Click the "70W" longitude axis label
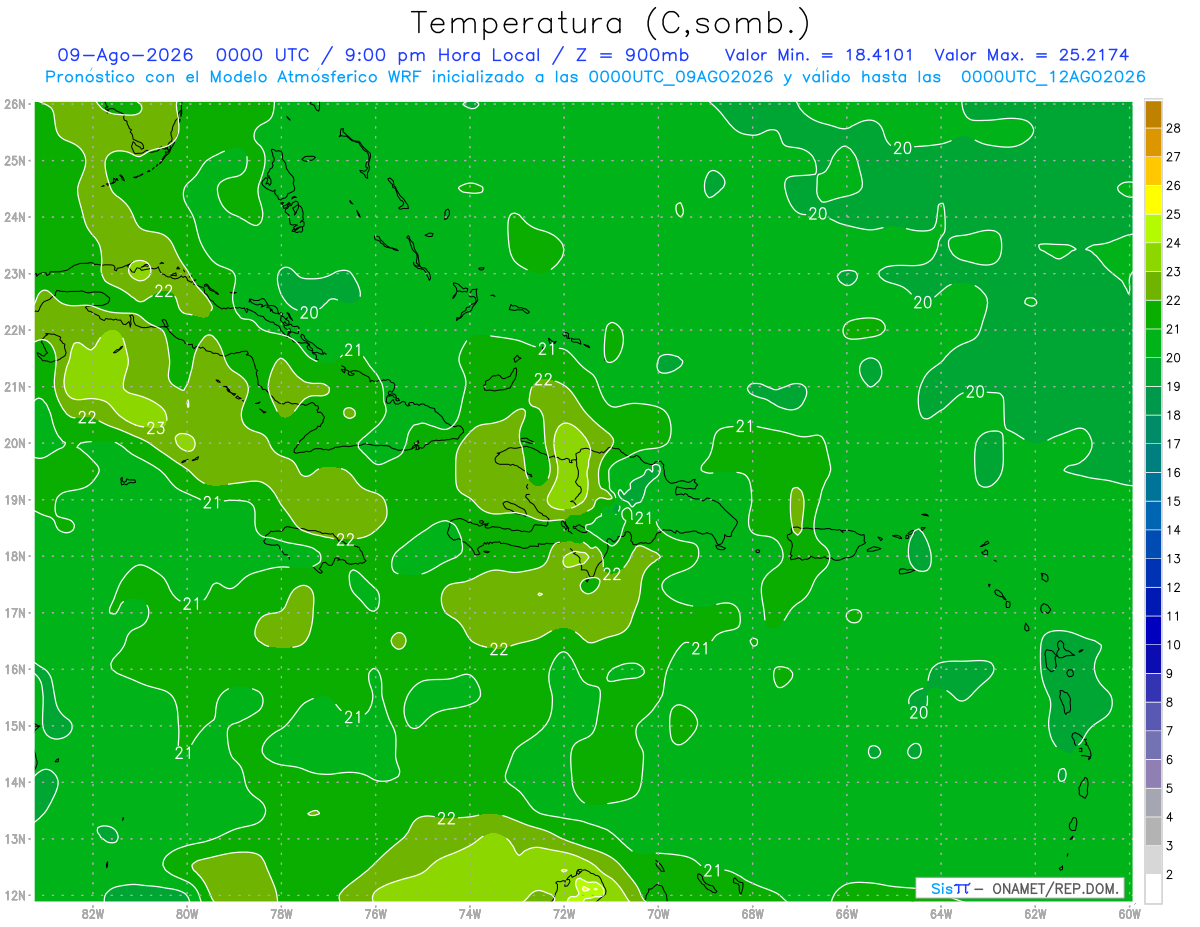 pos(658,913)
